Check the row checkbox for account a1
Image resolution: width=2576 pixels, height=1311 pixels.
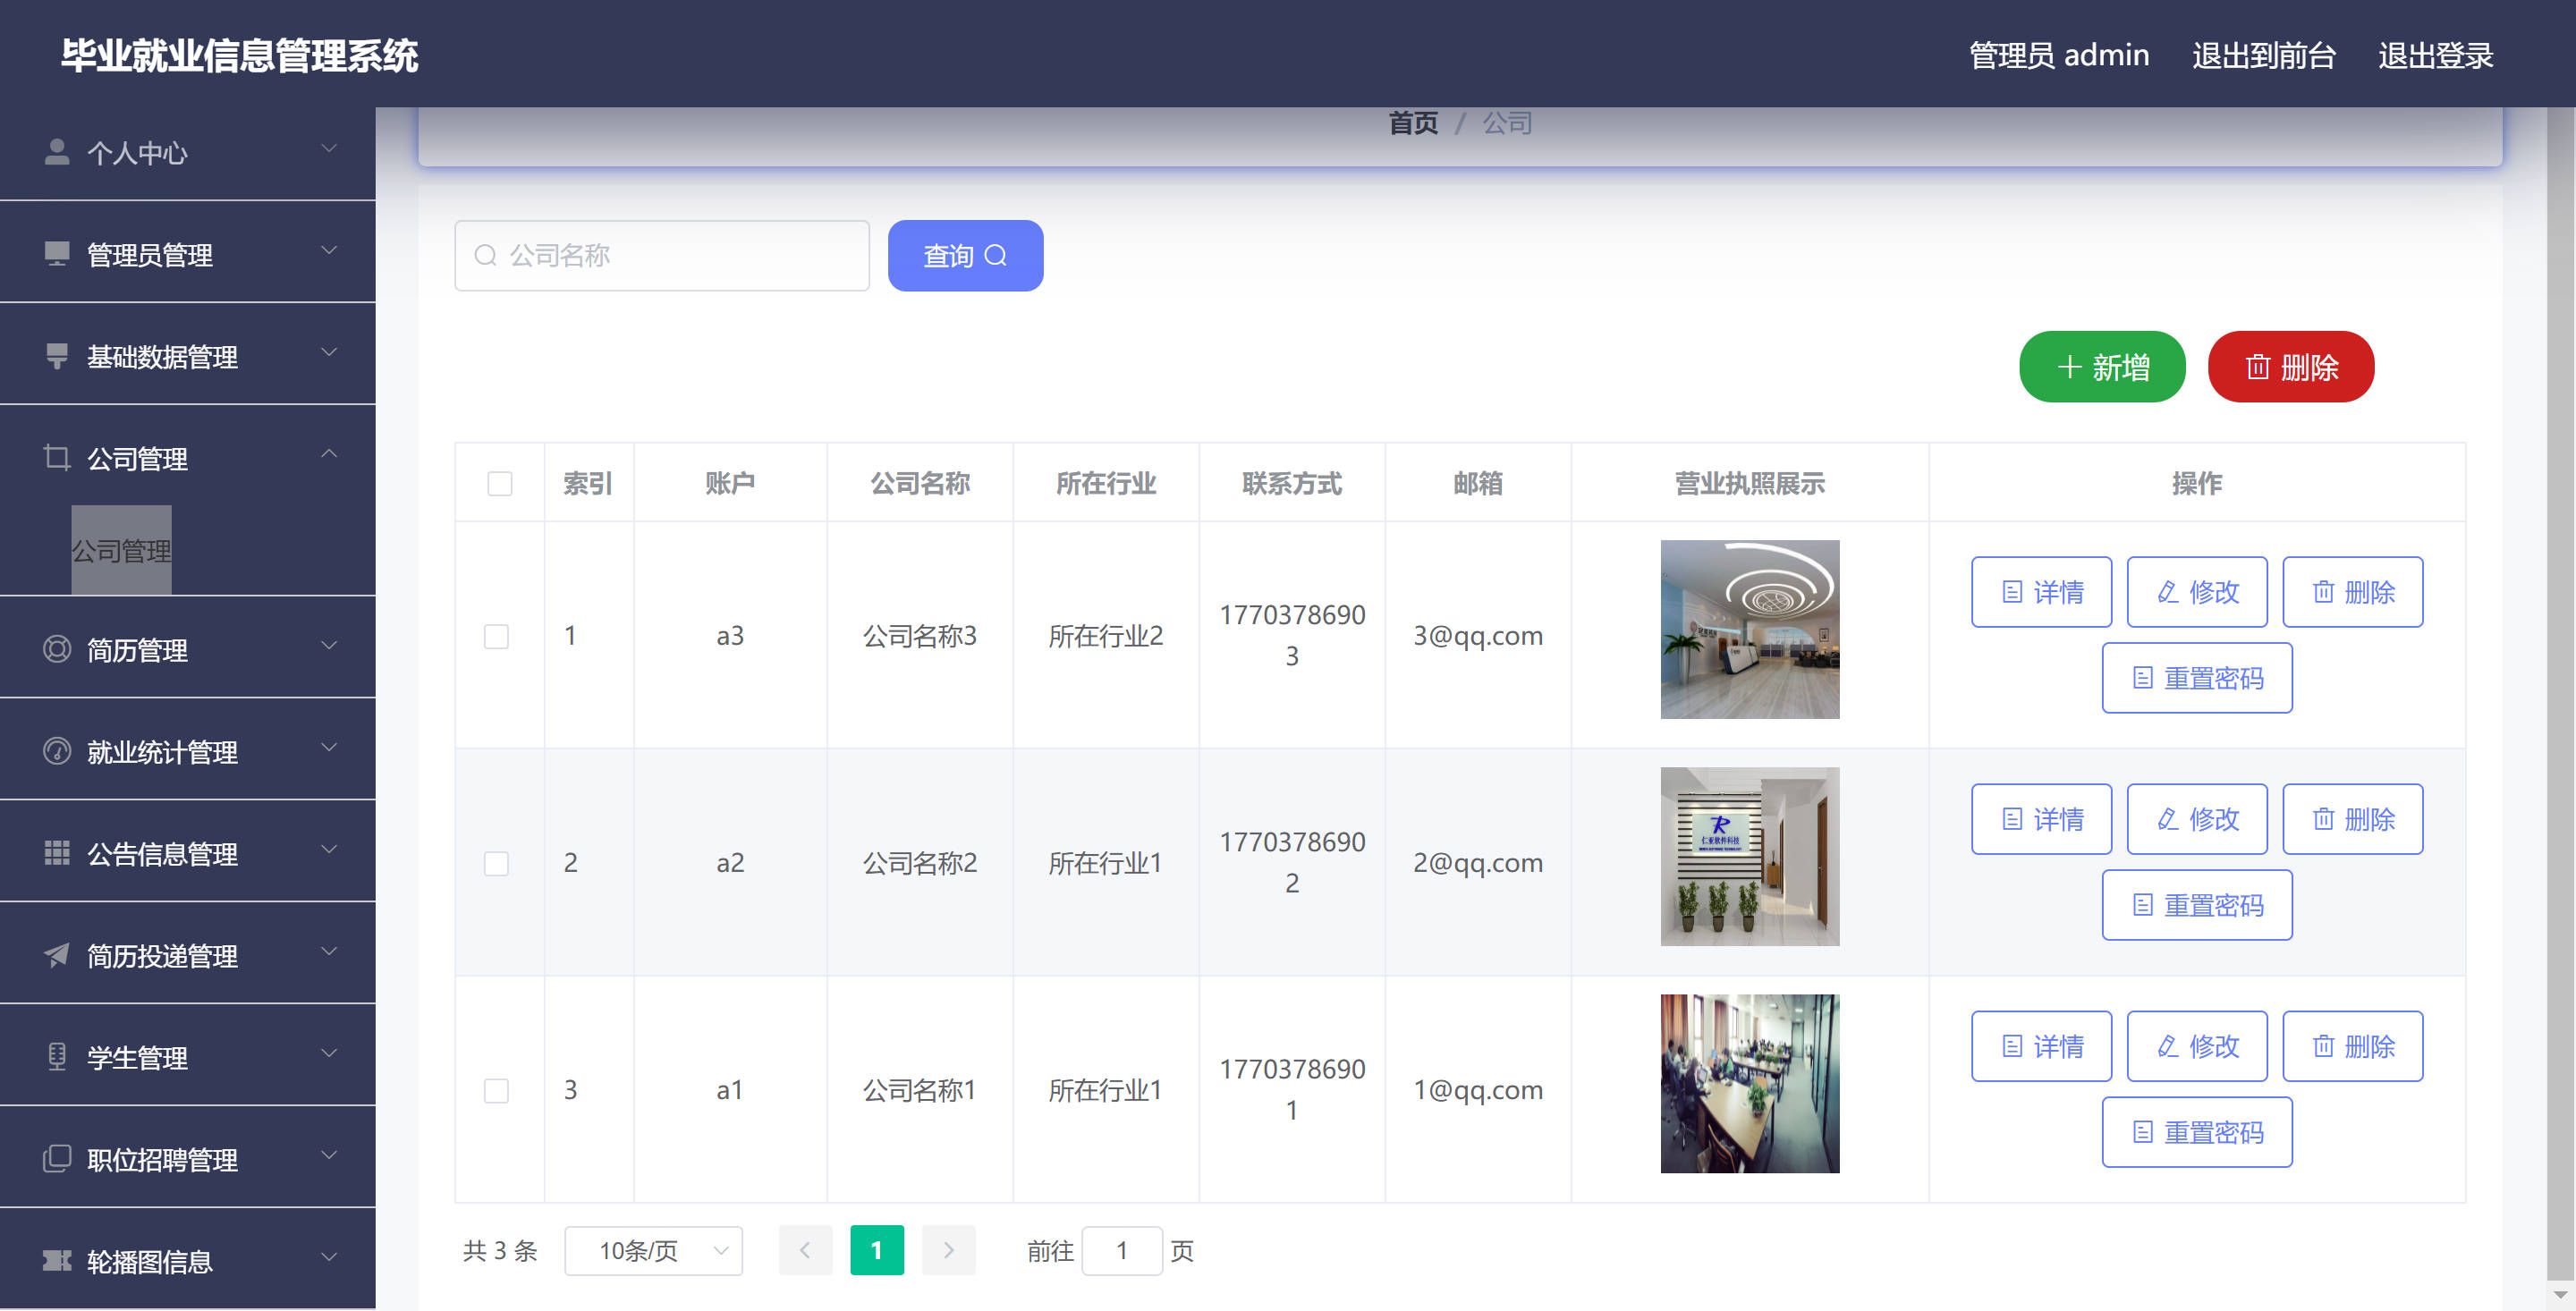point(496,1090)
